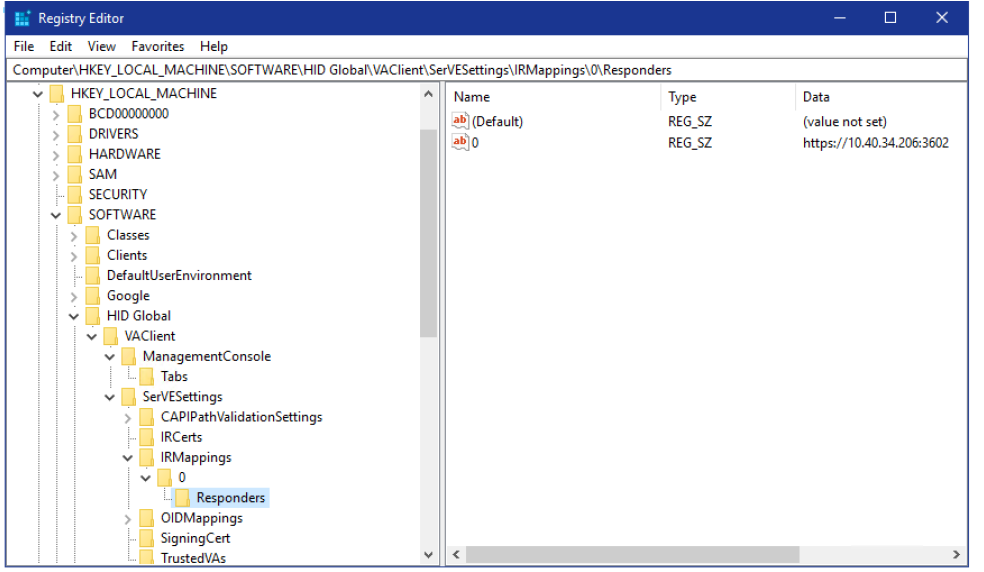
Task: Select the BCD00000000 folder icon
Action: pyautogui.click(x=75, y=114)
